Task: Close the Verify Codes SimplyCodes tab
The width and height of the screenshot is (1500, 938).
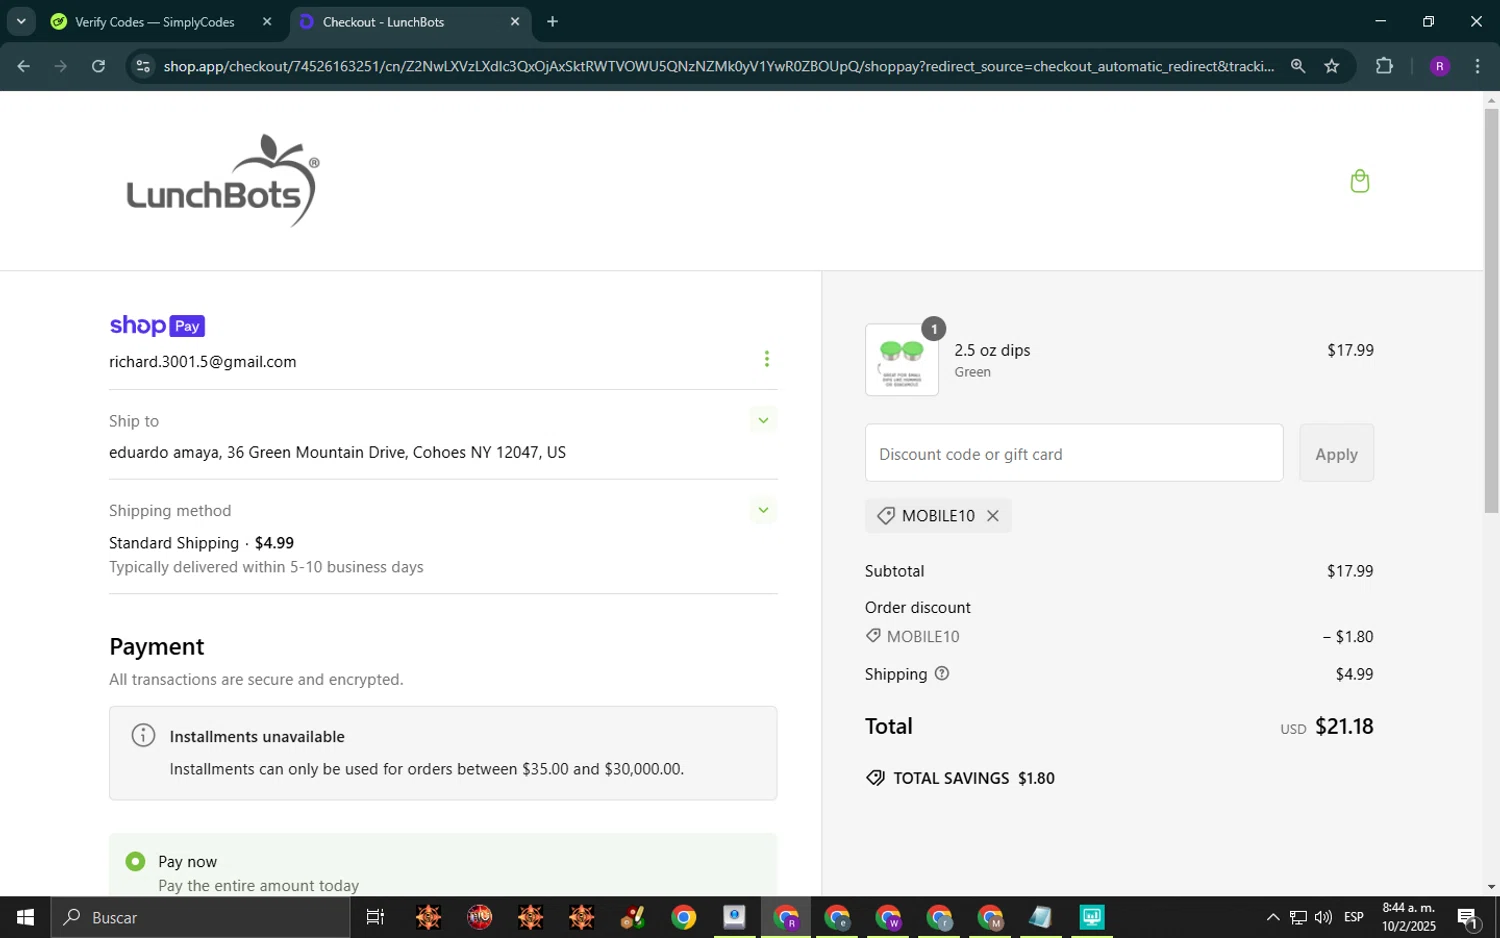Action: (267, 21)
